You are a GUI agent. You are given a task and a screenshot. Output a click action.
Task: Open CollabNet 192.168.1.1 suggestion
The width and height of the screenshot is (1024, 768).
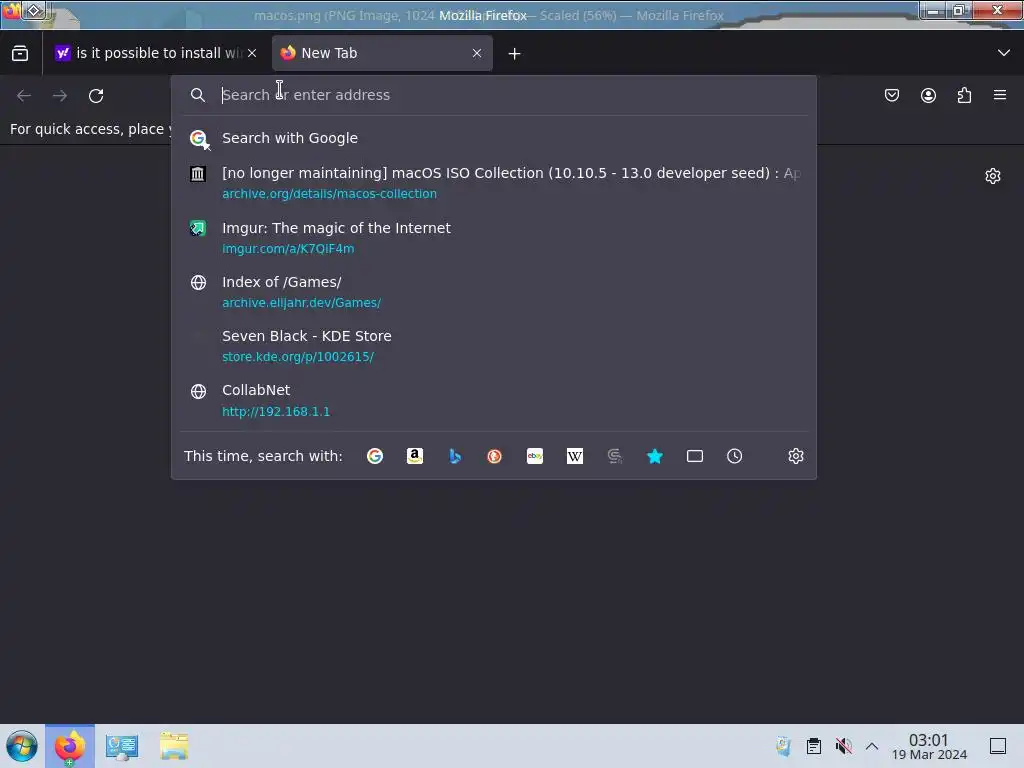[x=494, y=400]
